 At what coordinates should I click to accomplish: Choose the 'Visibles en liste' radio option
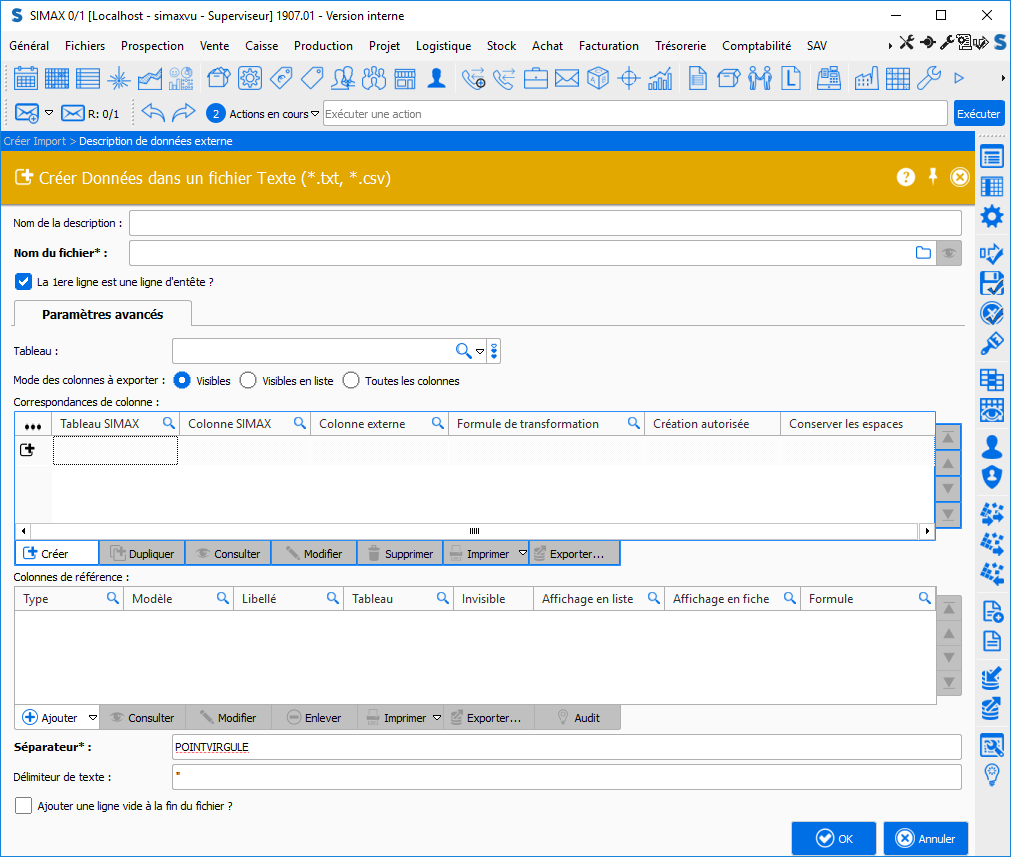(x=248, y=381)
